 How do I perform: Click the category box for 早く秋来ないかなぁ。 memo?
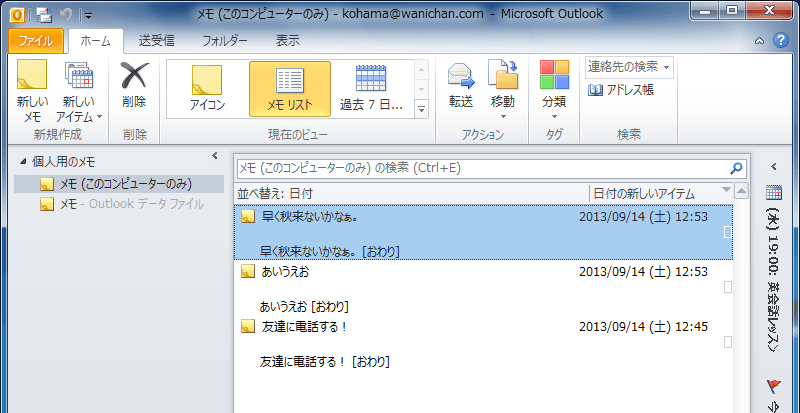(728, 232)
